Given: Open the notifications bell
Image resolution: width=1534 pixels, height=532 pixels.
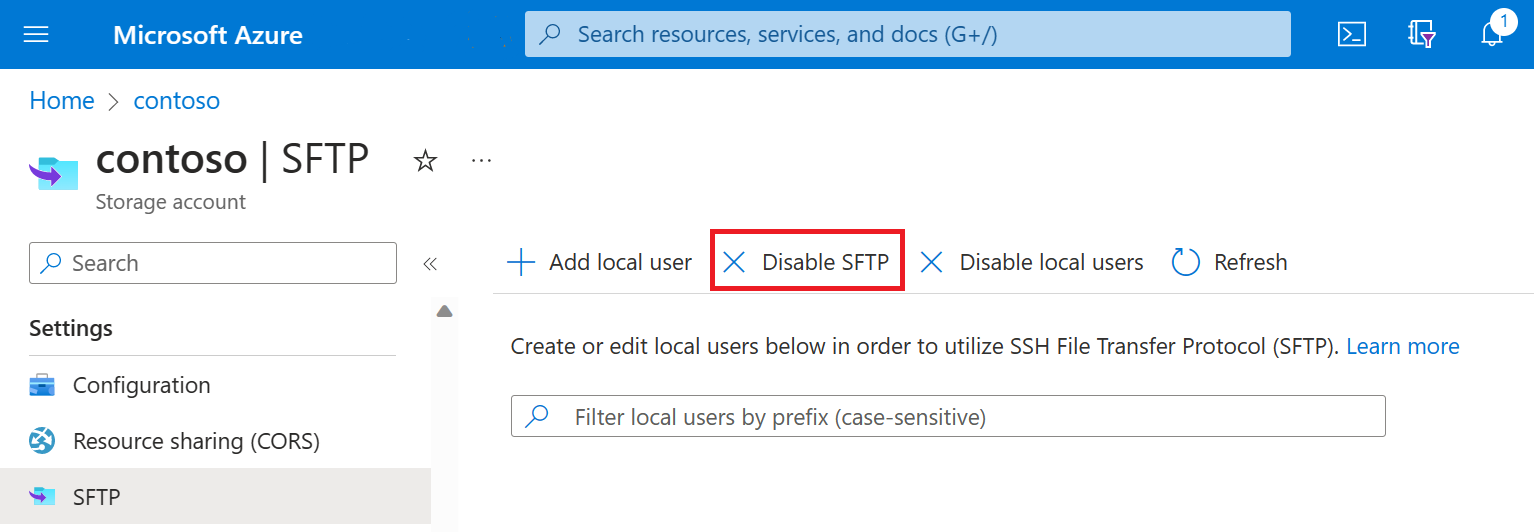Looking at the screenshot, I should click(1491, 35).
